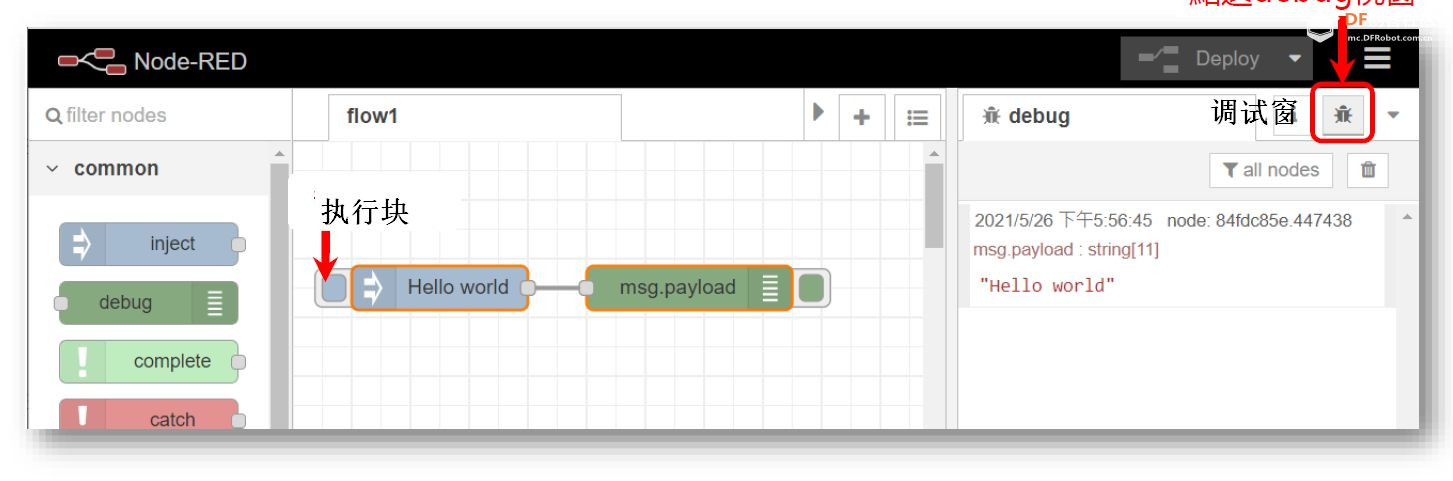The image size is (1453, 481).
Task: Open the hamburger main menu
Action: [1377, 59]
